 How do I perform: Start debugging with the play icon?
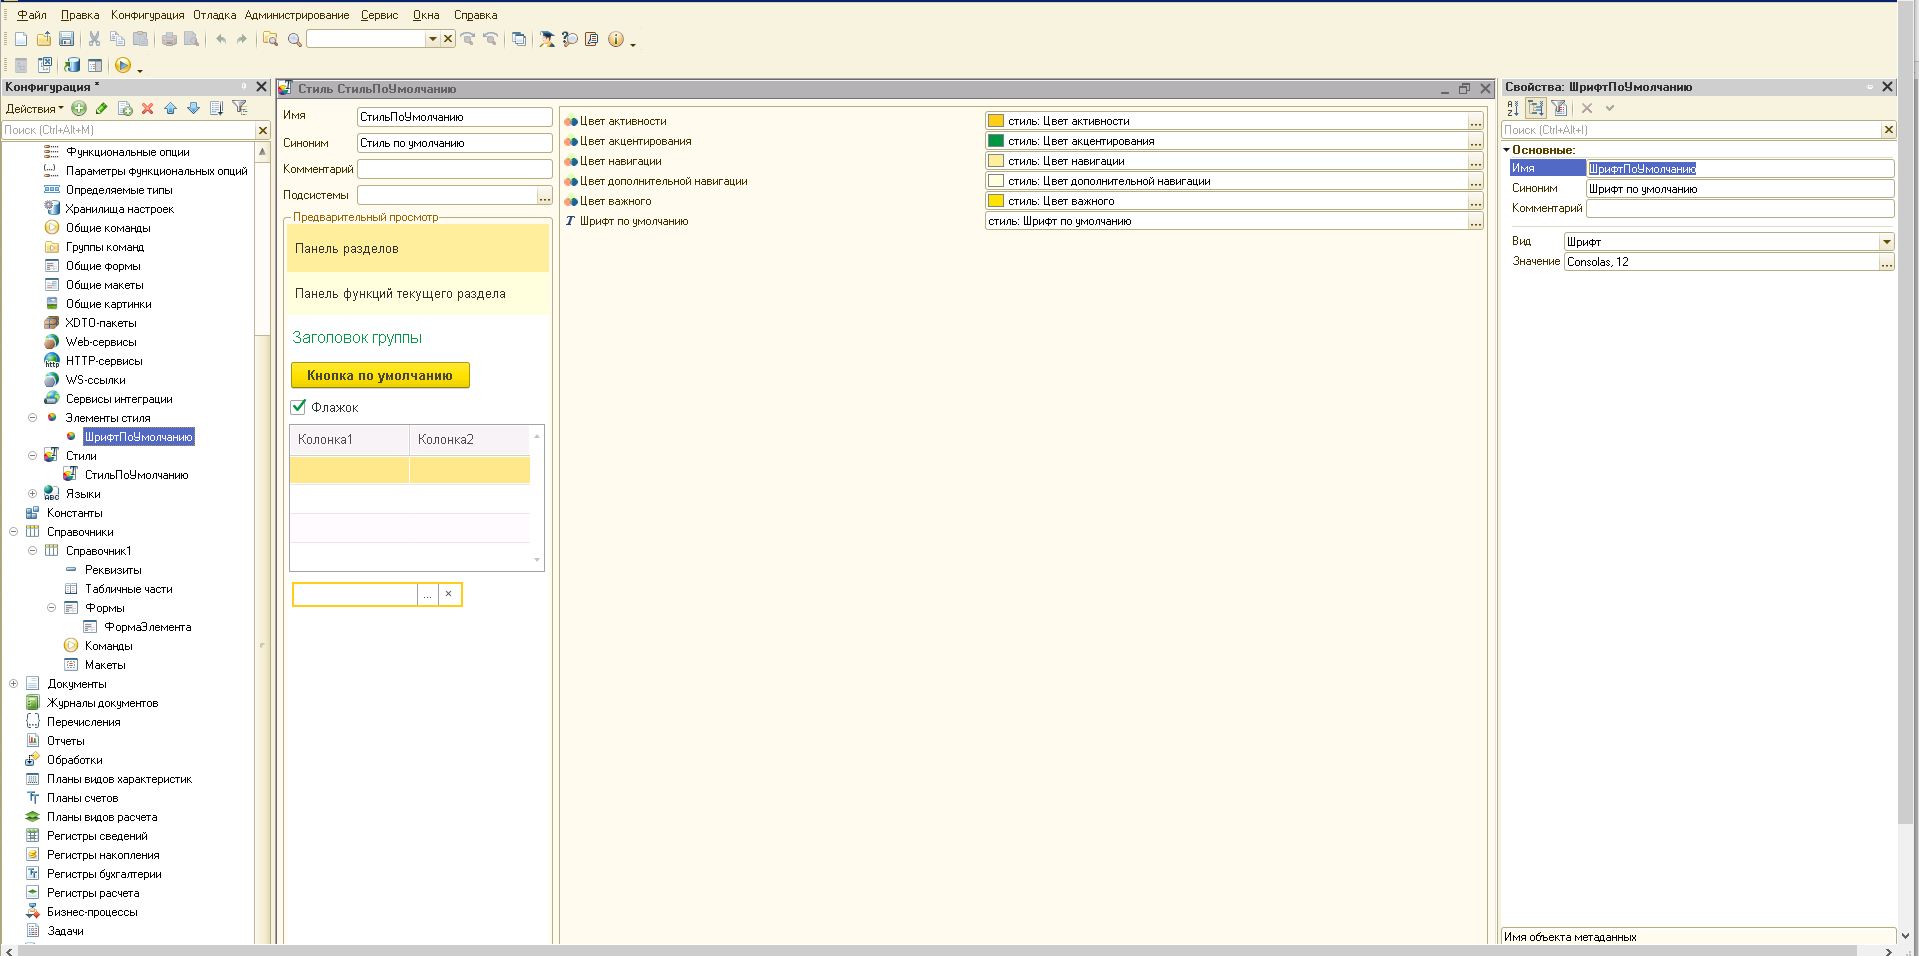(122, 65)
